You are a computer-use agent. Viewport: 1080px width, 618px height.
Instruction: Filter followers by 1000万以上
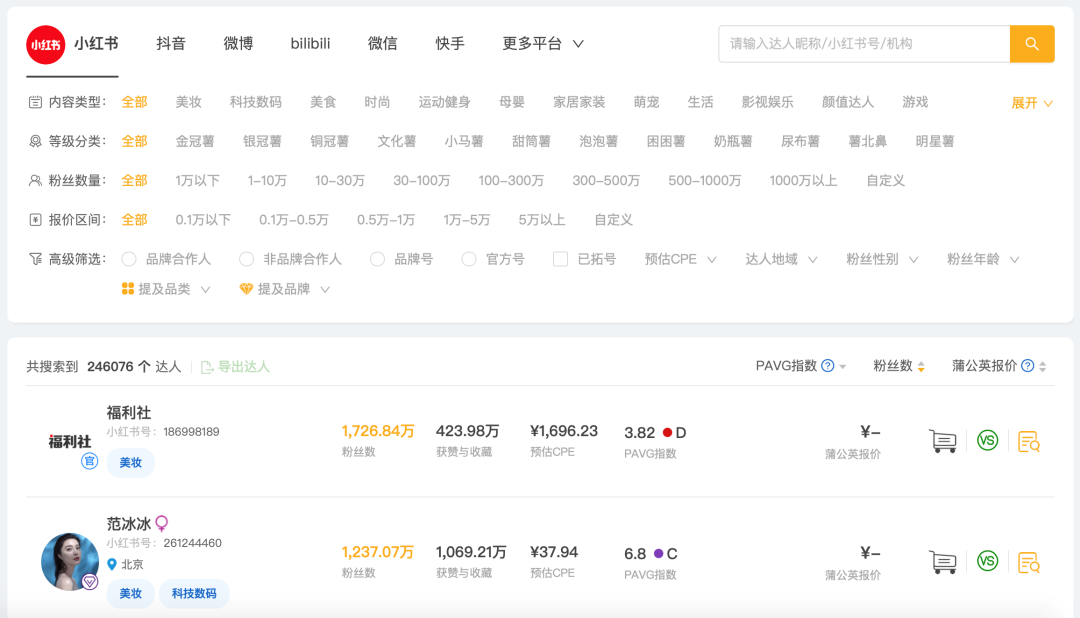(803, 181)
